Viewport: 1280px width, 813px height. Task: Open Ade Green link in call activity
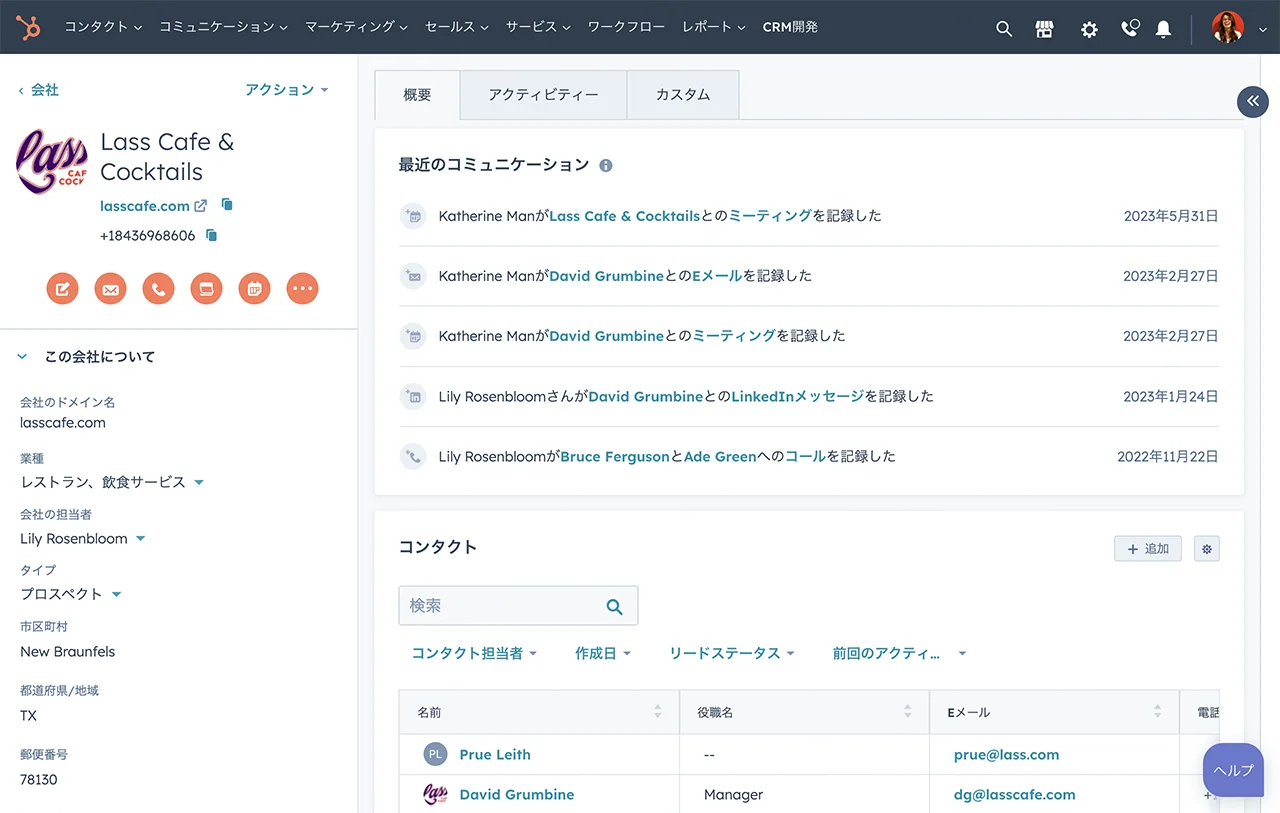[x=720, y=456]
